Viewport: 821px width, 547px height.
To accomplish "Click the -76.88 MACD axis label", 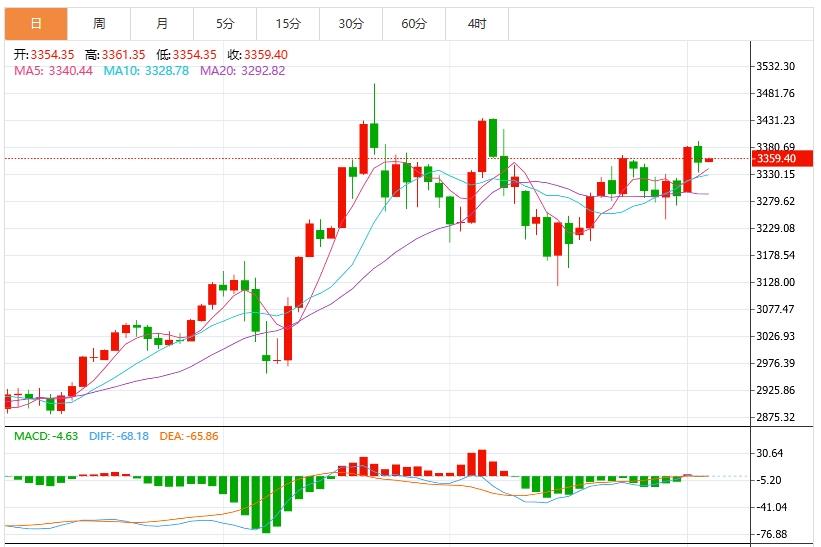I will tap(775, 534).
